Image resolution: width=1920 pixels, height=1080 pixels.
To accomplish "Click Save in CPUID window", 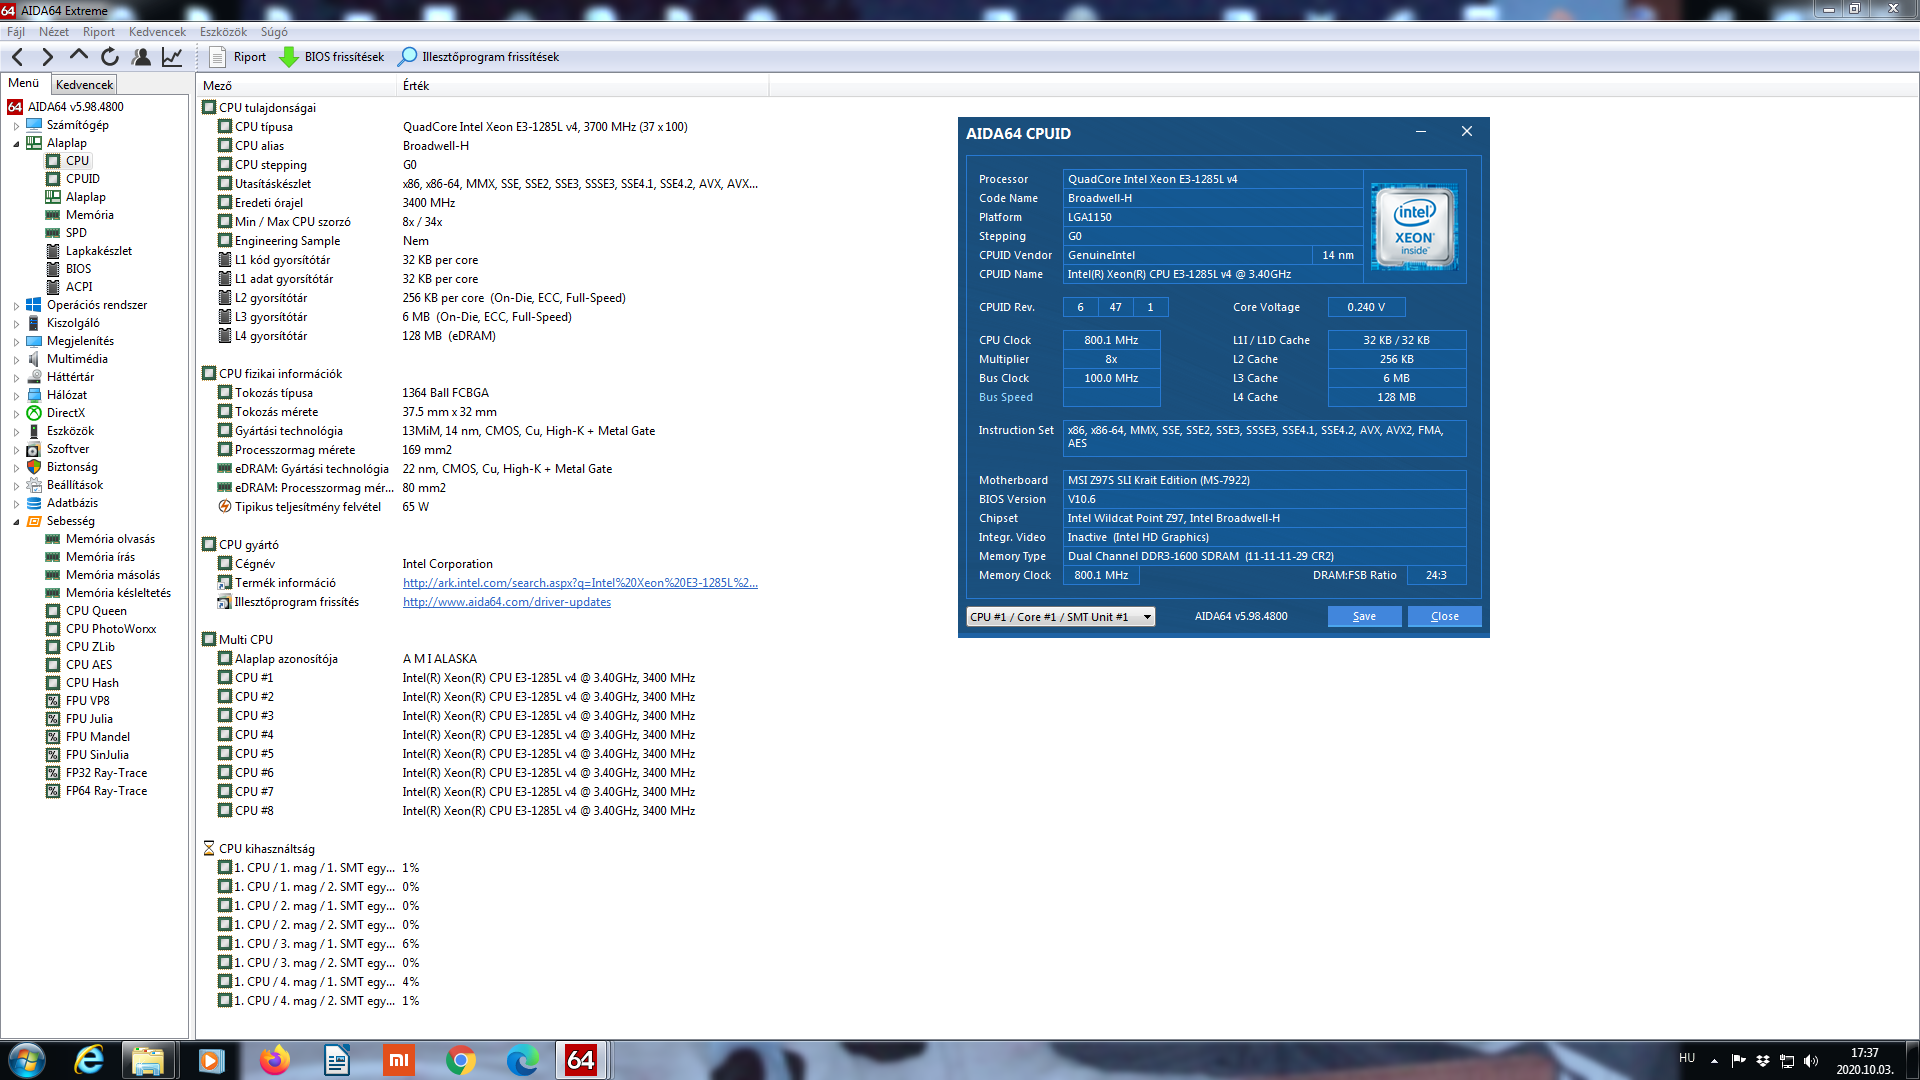I will pyautogui.click(x=1364, y=617).
